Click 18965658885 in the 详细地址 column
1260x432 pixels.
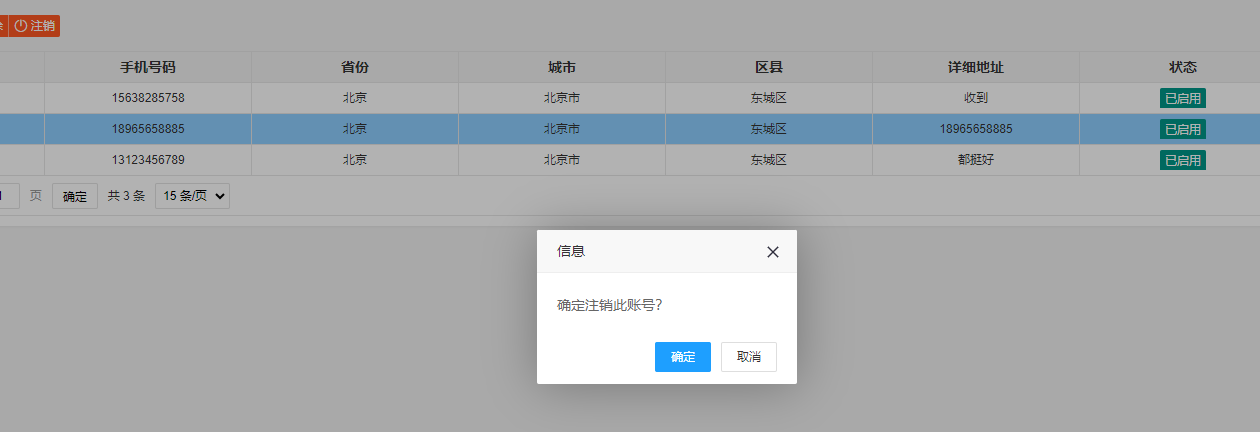tap(976, 129)
